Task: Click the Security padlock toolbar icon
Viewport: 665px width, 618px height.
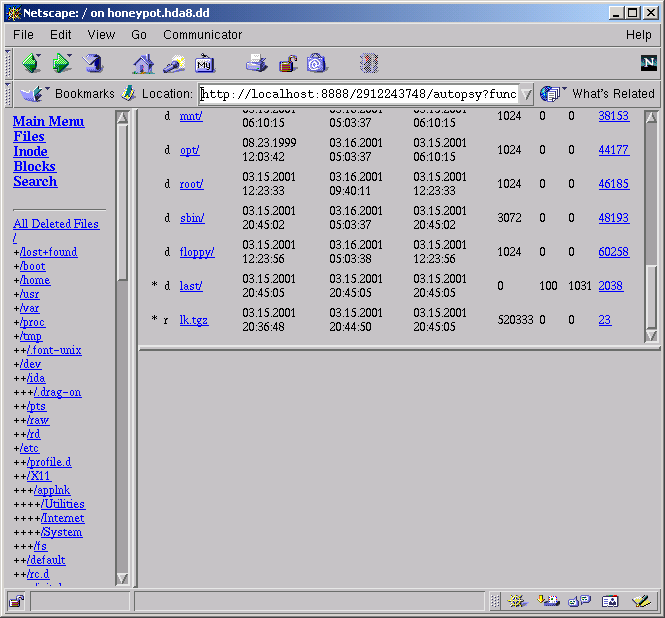Action: [287, 64]
